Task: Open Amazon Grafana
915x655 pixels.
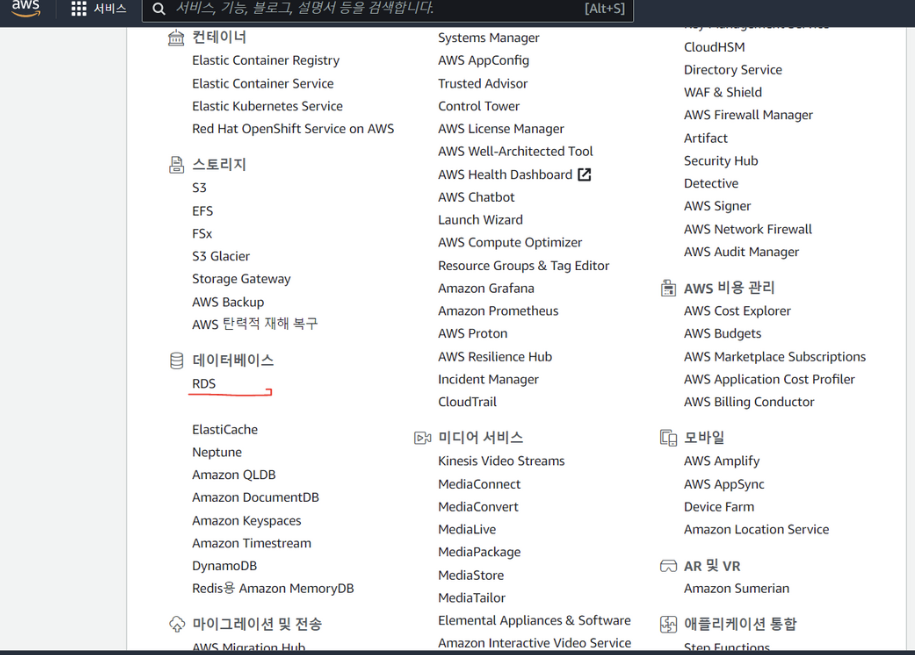Action: point(486,288)
